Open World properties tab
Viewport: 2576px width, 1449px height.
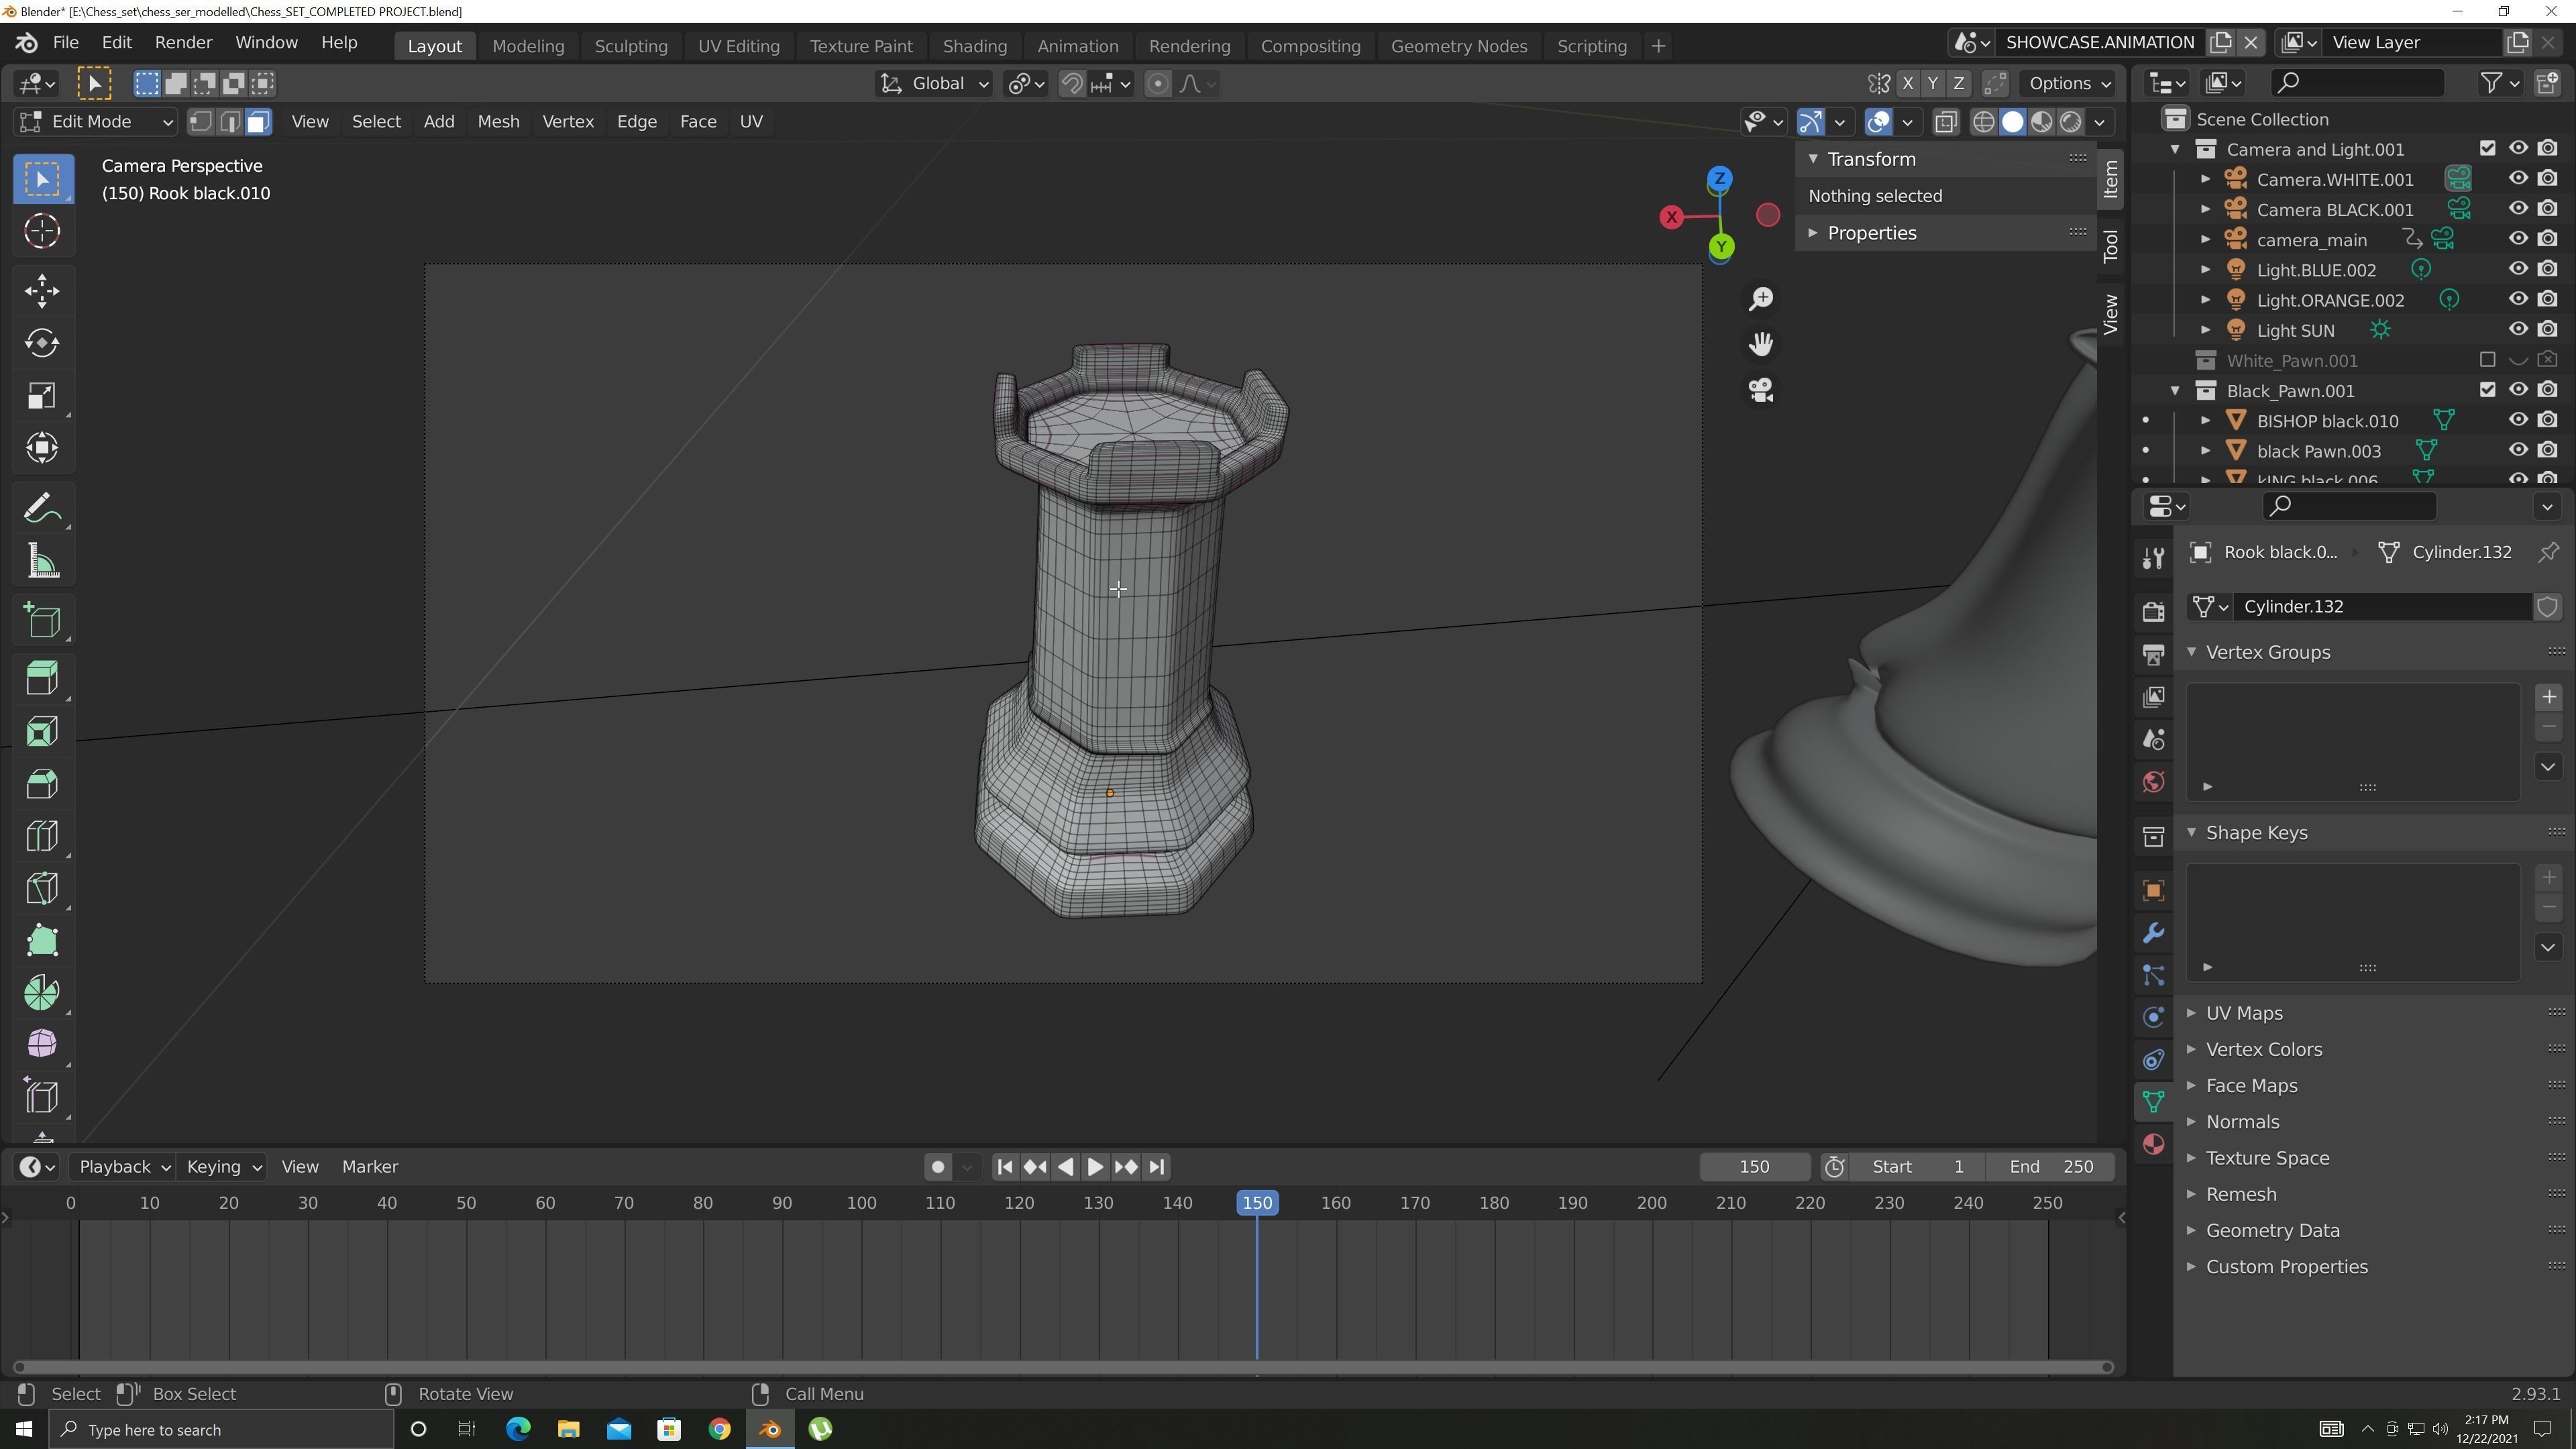[x=2153, y=781]
